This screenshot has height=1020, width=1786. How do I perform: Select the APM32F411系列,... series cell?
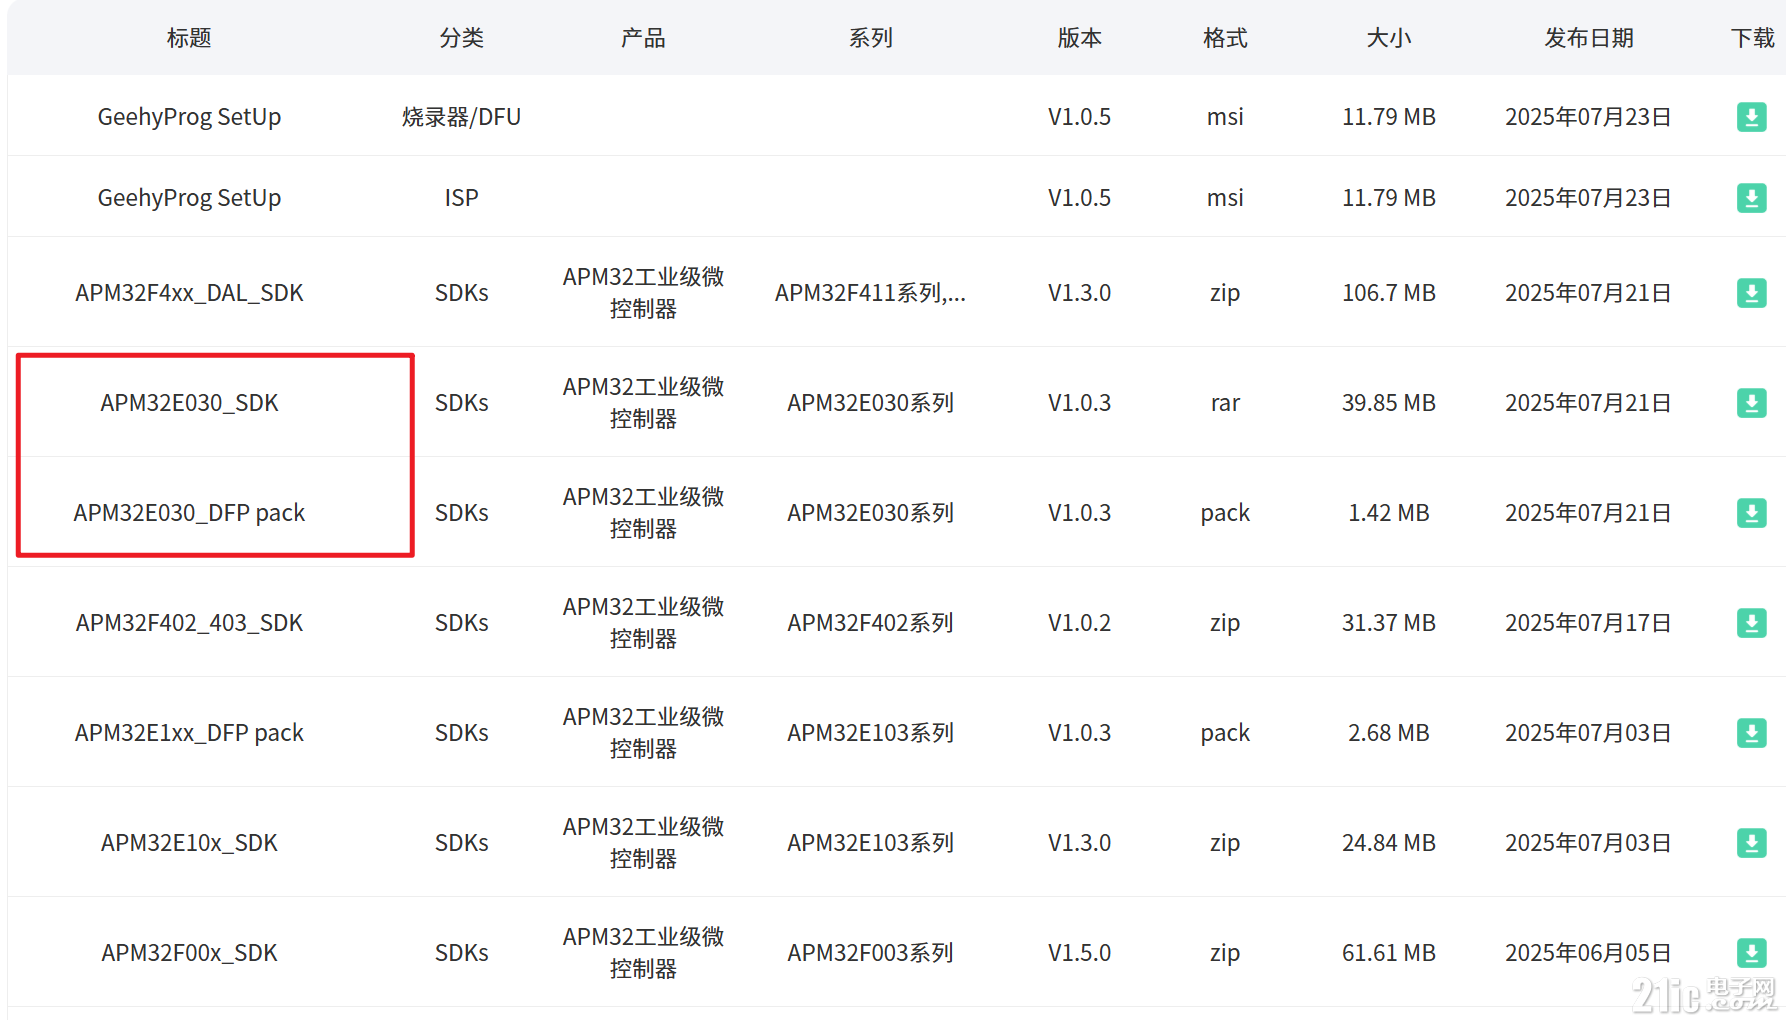click(x=870, y=293)
